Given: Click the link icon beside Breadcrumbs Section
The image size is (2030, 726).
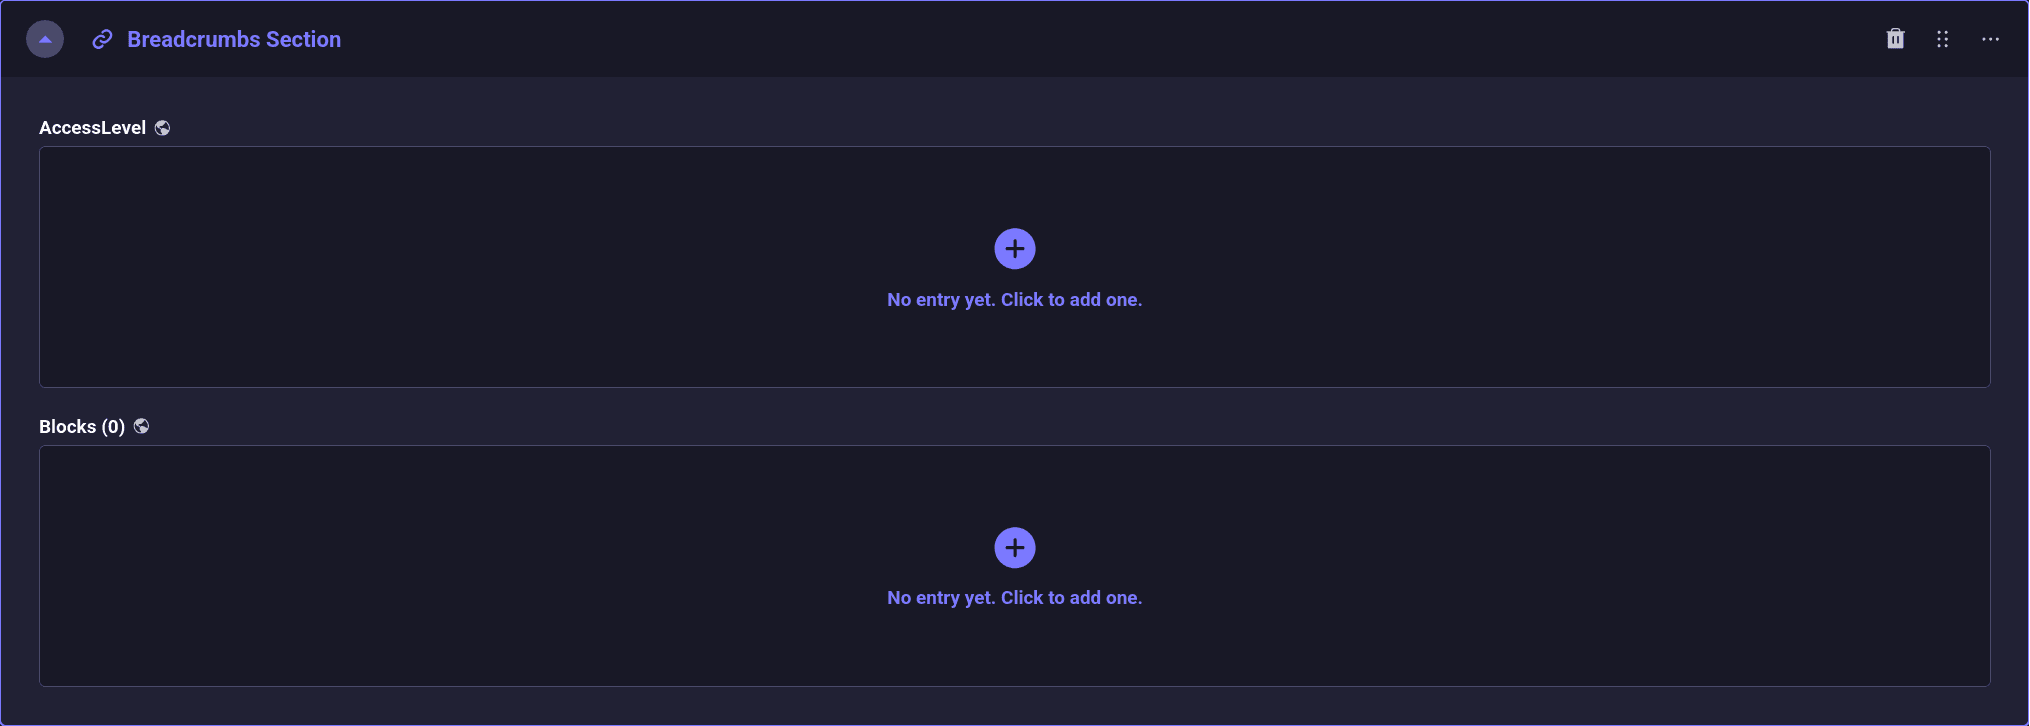Looking at the screenshot, I should 102,39.
